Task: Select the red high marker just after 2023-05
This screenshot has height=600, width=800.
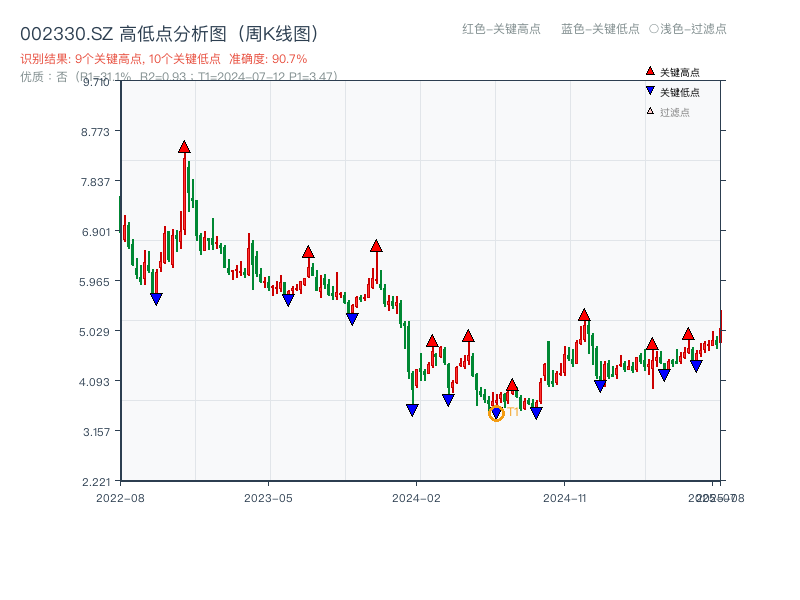Action: pos(308,252)
